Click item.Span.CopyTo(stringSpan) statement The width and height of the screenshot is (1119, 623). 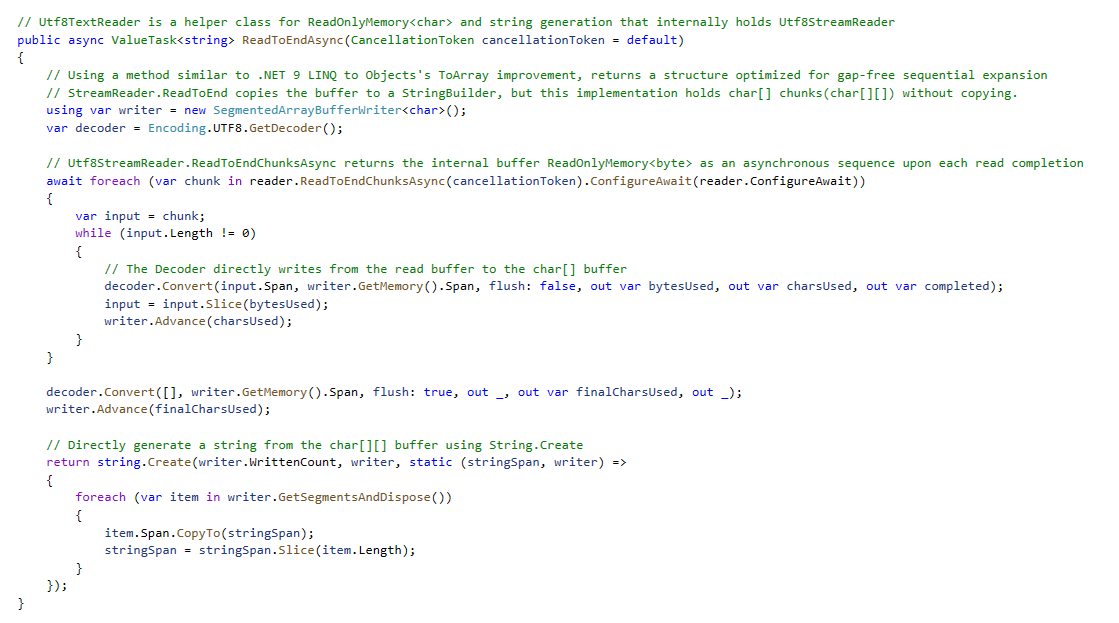pyautogui.click(x=209, y=533)
